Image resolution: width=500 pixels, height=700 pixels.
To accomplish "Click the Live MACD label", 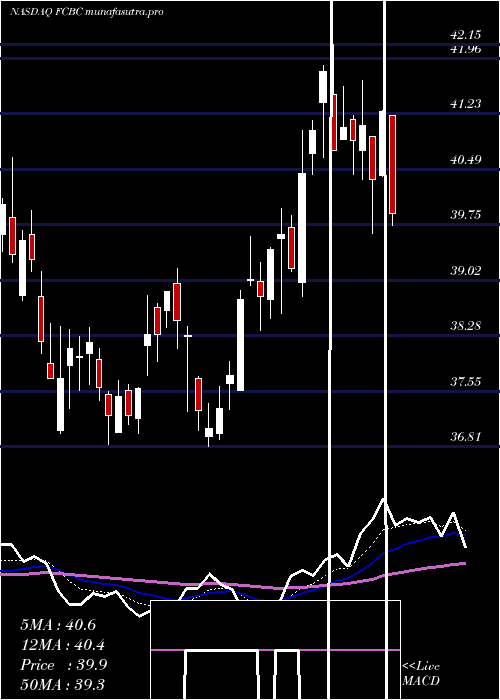I will point(421,674).
